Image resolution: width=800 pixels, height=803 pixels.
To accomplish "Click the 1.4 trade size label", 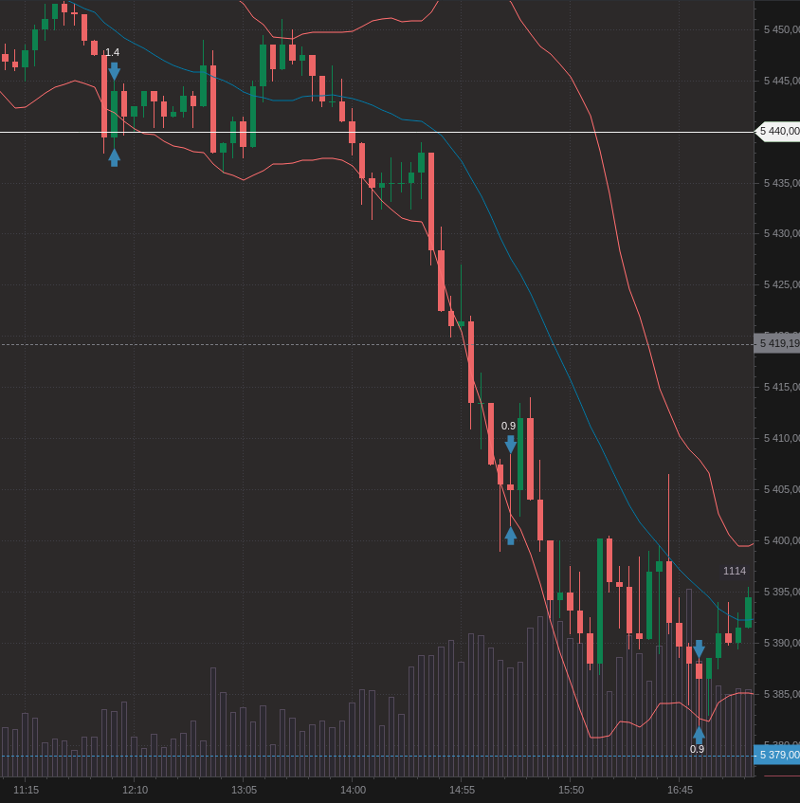I will click(x=112, y=52).
